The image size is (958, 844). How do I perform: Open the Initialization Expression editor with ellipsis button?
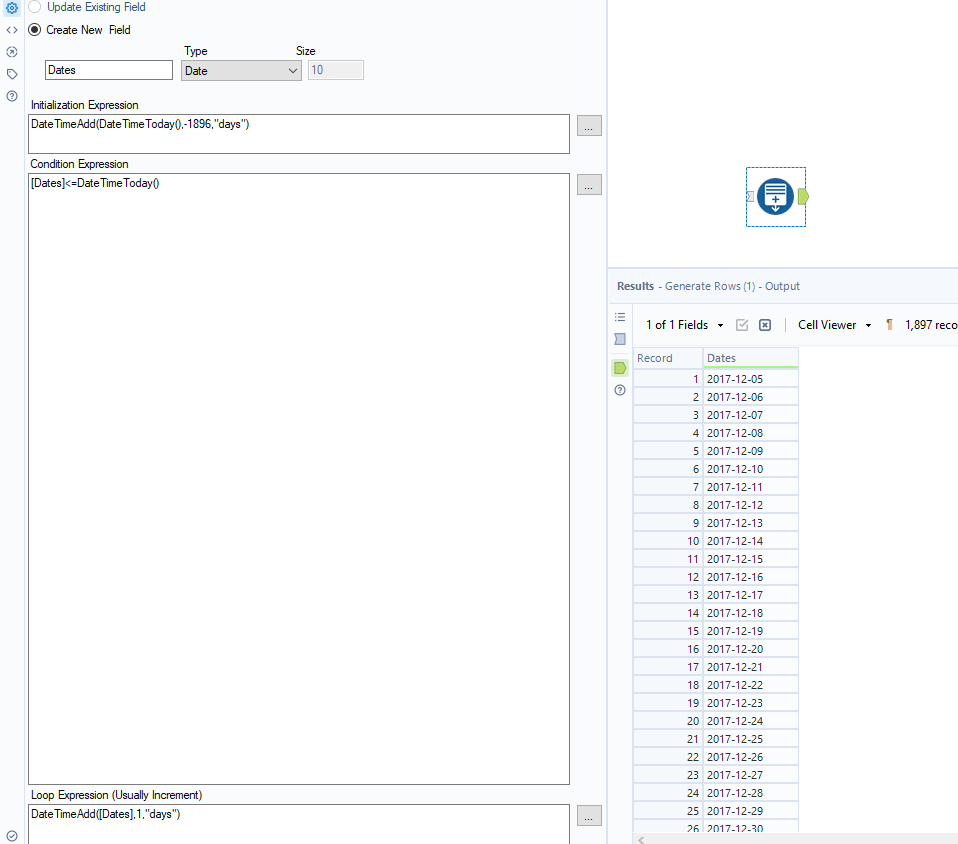[x=589, y=125]
